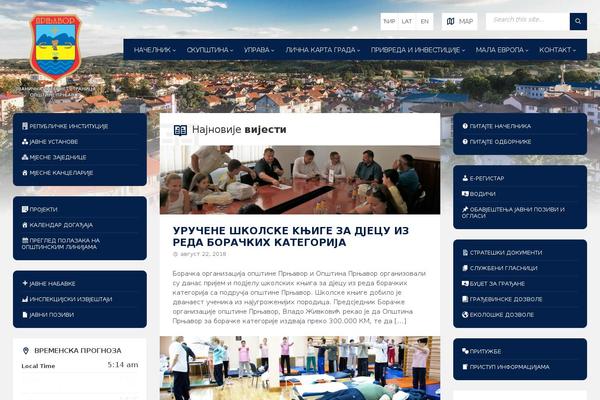Click the open book icon beside Најновије вијести
600x400 pixels.
[x=180, y=130]
